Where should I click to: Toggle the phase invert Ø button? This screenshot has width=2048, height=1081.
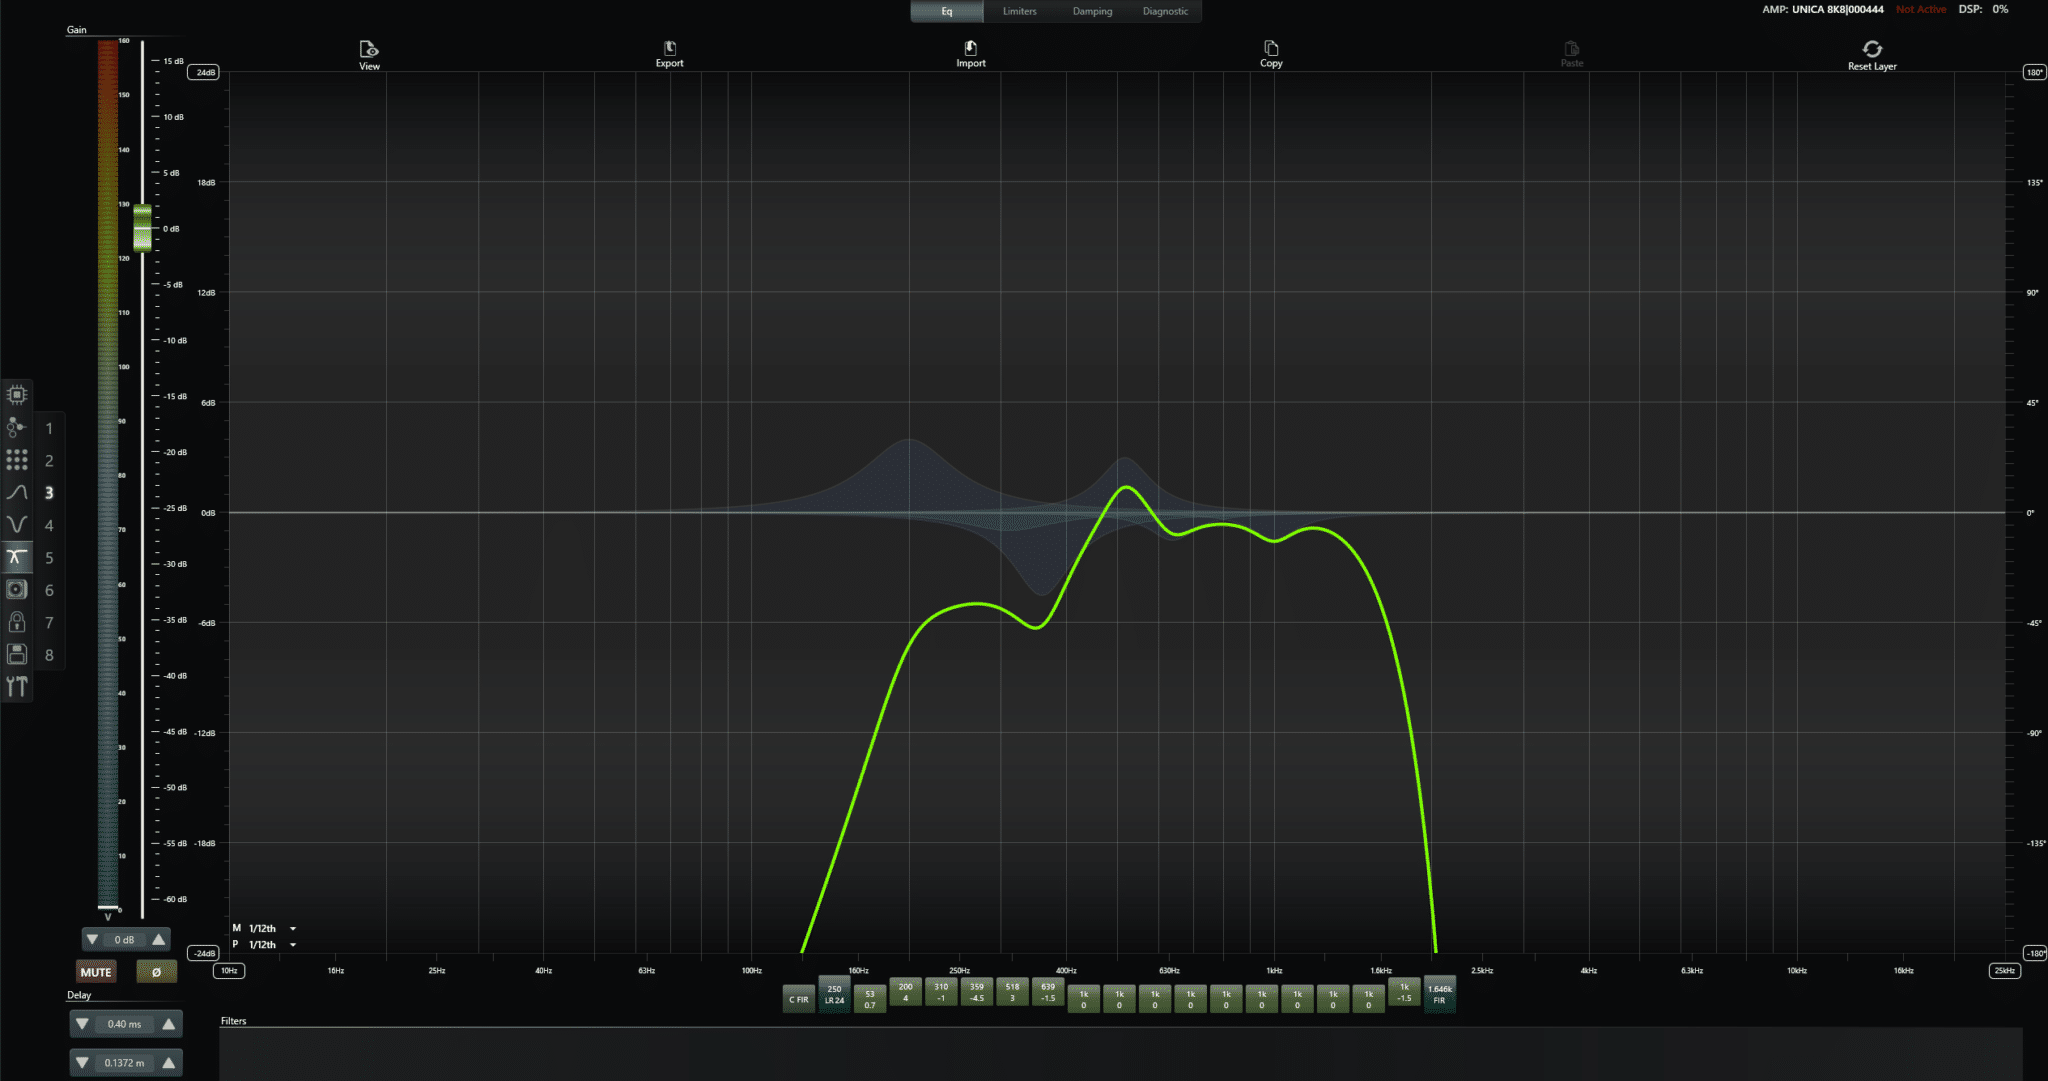tap(156, 972)
